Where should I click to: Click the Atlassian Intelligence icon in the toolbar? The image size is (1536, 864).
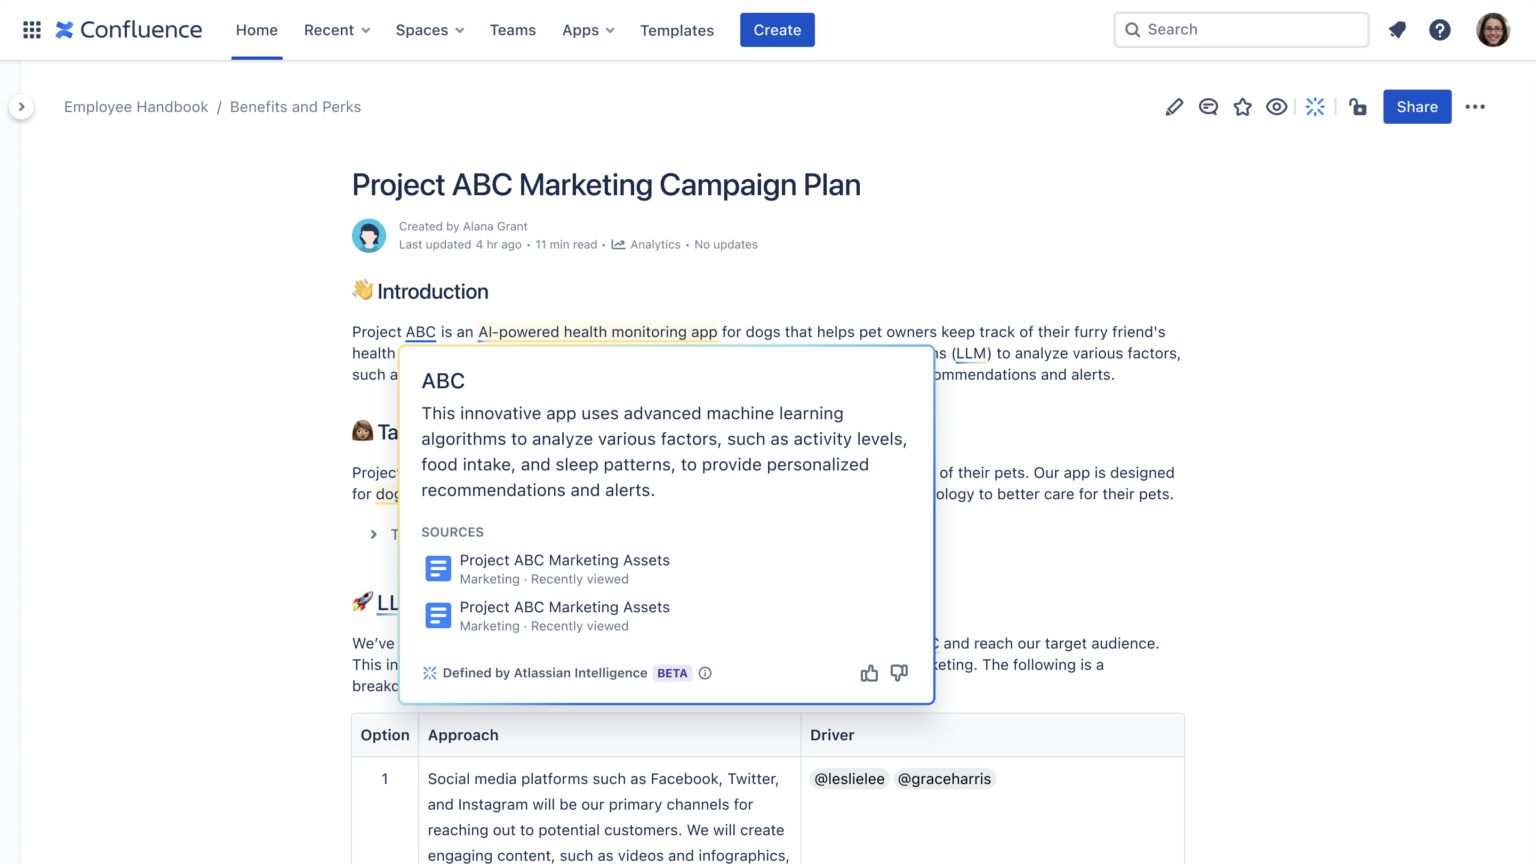(x=1315, y=106)
